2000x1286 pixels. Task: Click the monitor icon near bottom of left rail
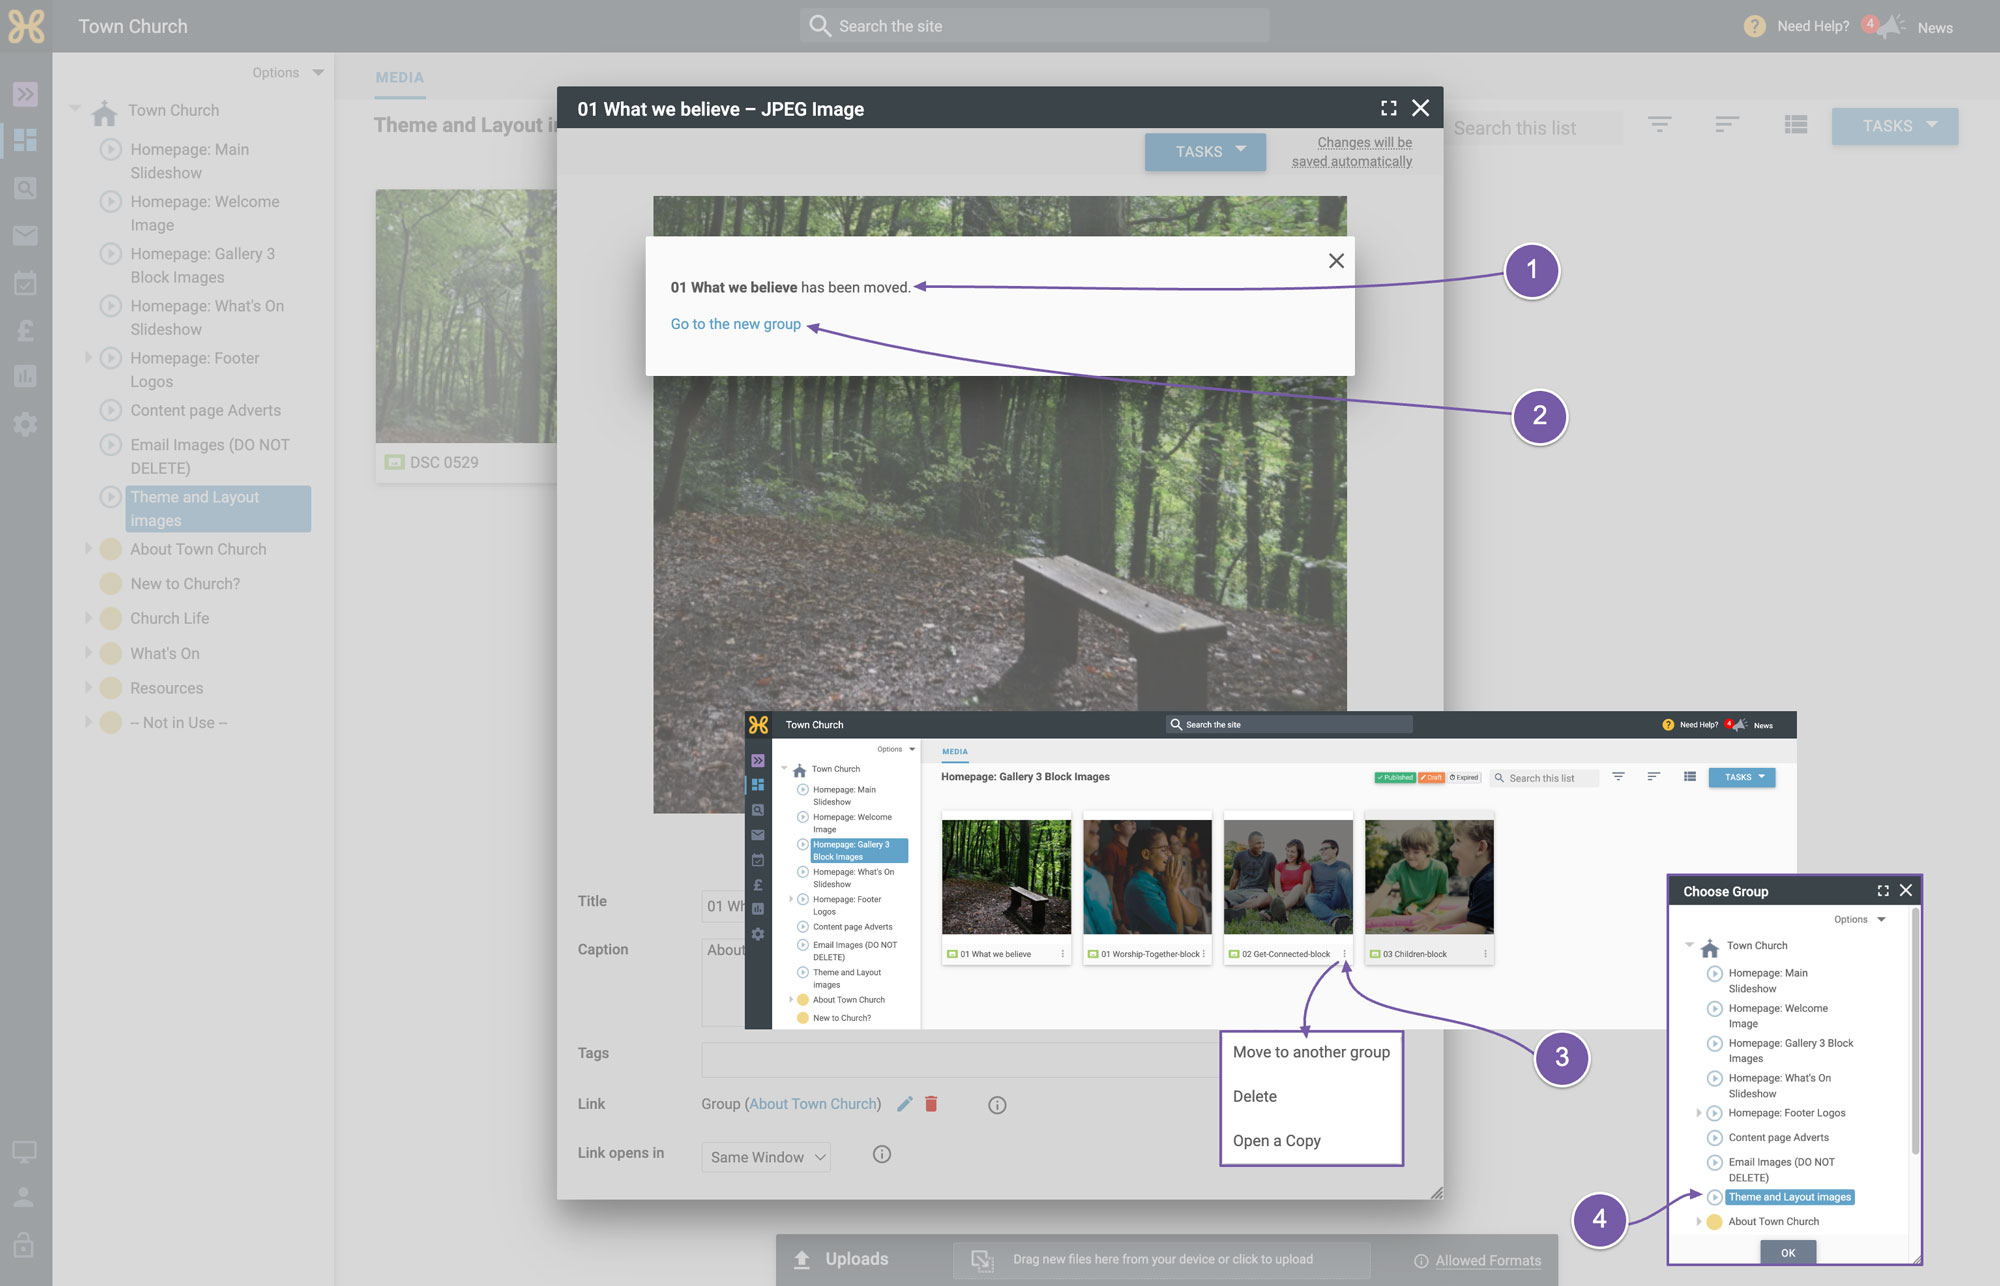tap(24, 1152)
